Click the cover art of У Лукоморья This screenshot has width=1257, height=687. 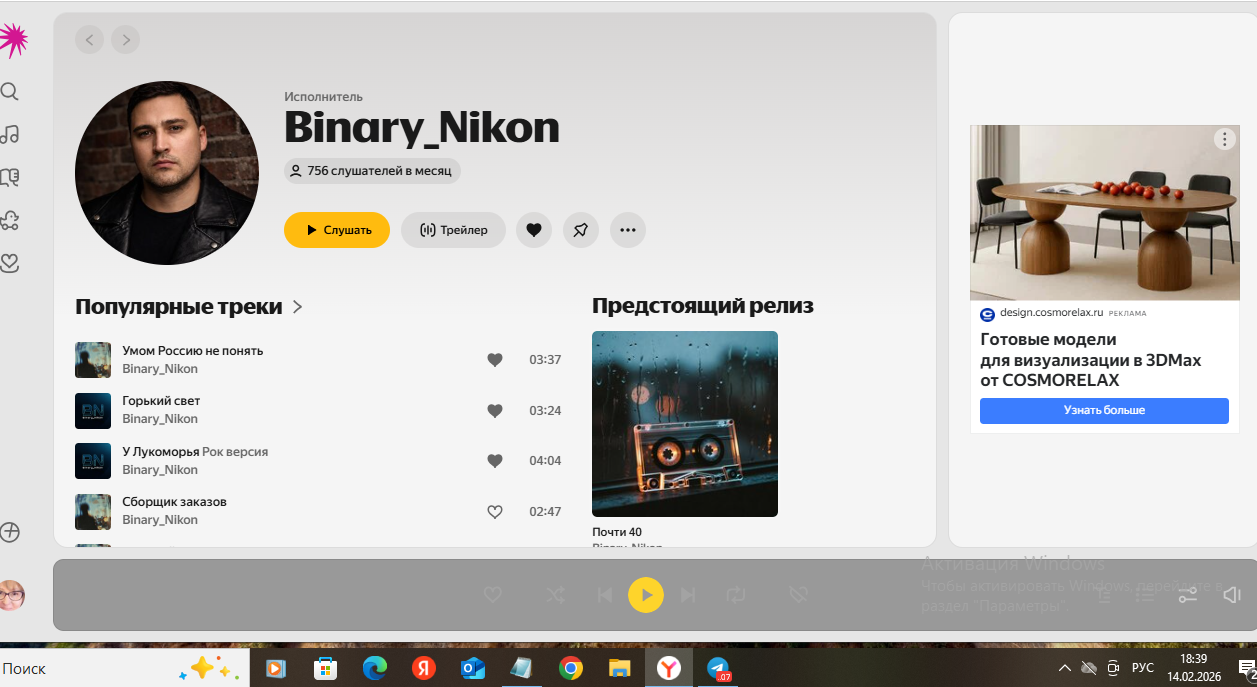pyautogui.click(x=93, y=461)
